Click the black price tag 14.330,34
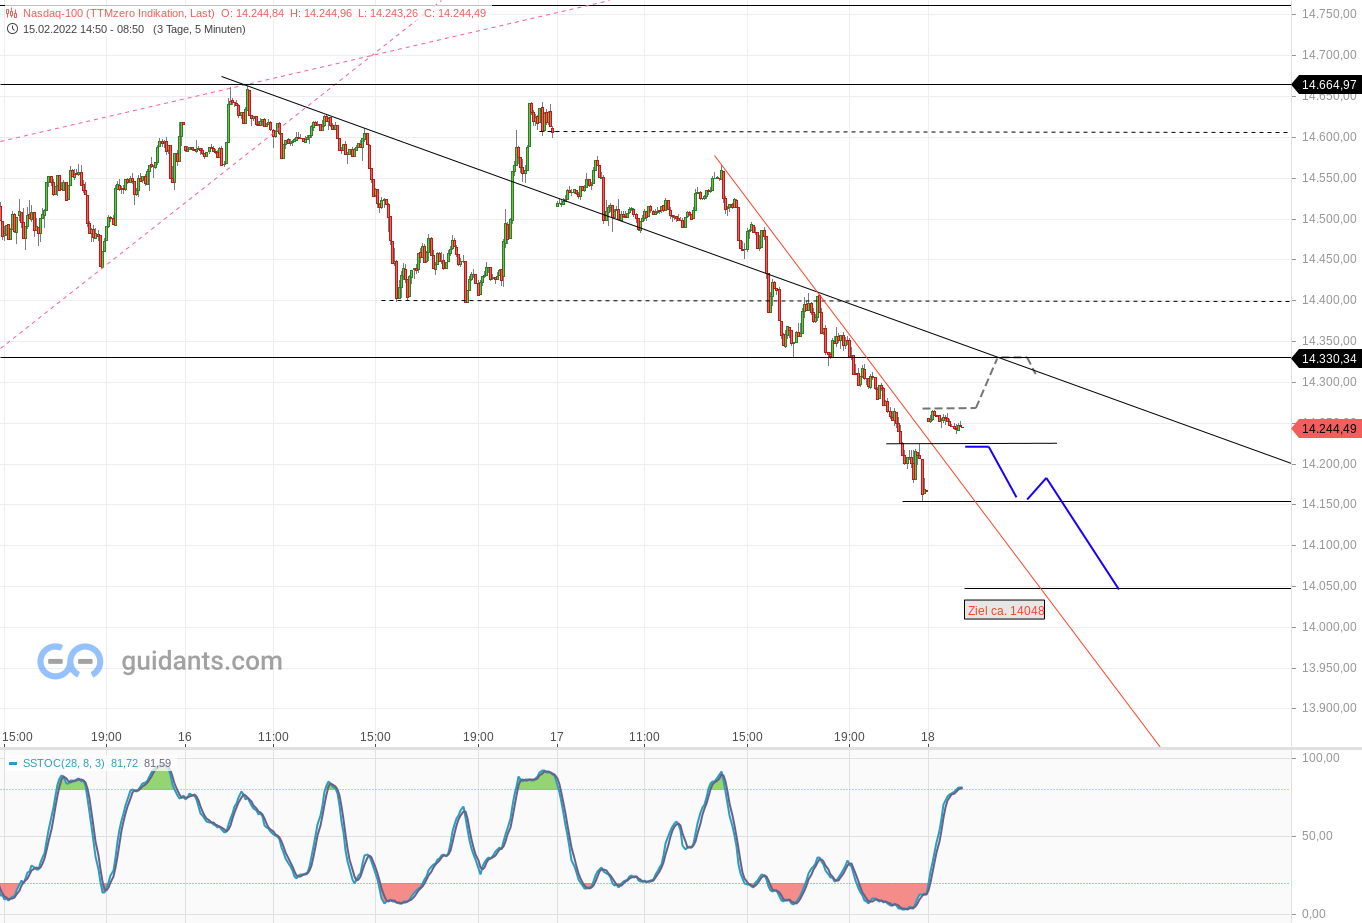Image resolution: width=1362 pixels, height=923 pixels. click(1327, 358)
